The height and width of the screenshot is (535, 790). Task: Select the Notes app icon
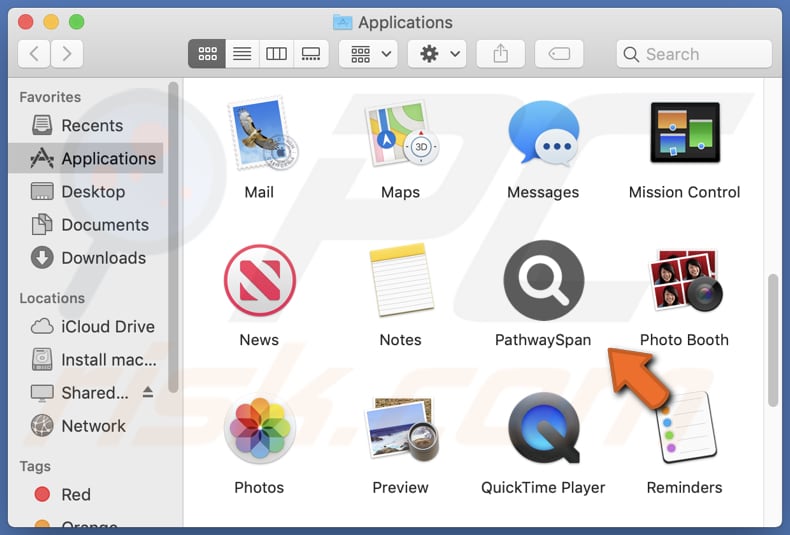pyautogui.click(x=402, y=280)
